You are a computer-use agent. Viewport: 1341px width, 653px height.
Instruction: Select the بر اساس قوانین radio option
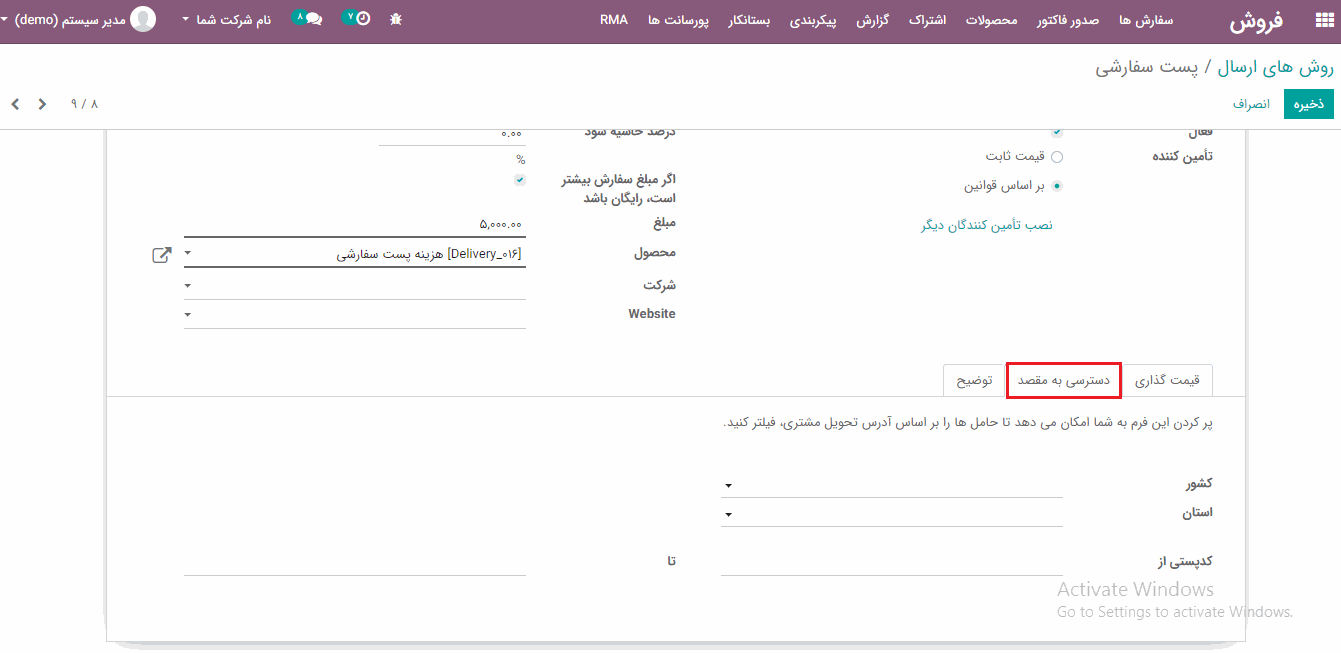click(1057, 186)
